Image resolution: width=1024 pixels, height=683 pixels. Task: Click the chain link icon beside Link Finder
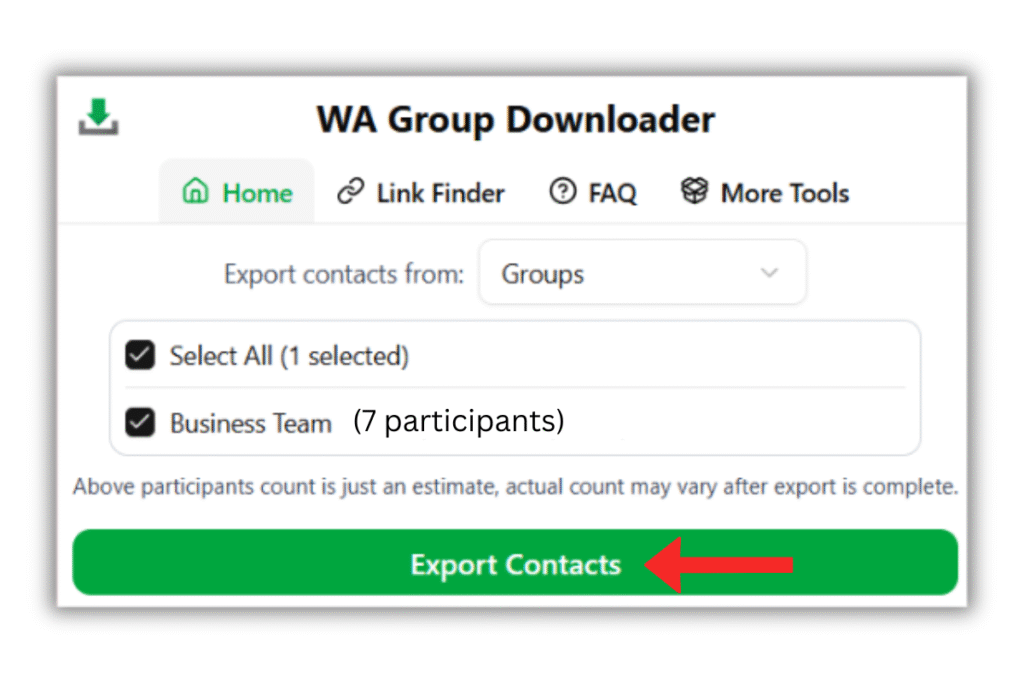point(351,192)
